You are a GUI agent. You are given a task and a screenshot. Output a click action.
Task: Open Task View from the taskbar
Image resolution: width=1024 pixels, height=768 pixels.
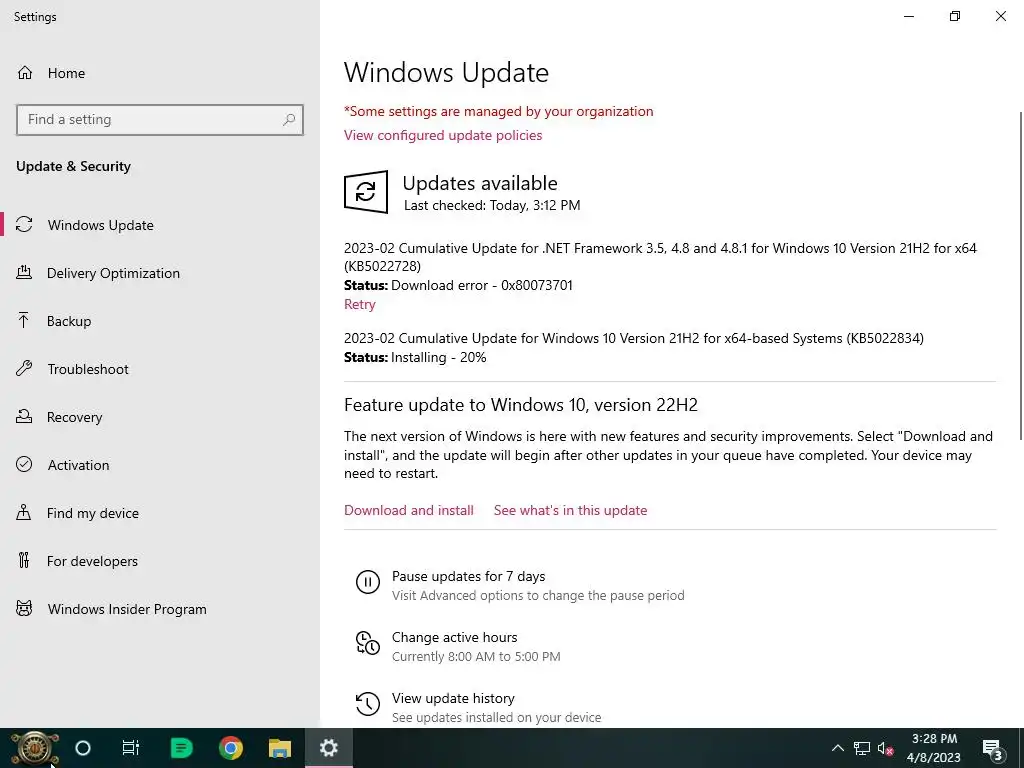coord(131,748)
